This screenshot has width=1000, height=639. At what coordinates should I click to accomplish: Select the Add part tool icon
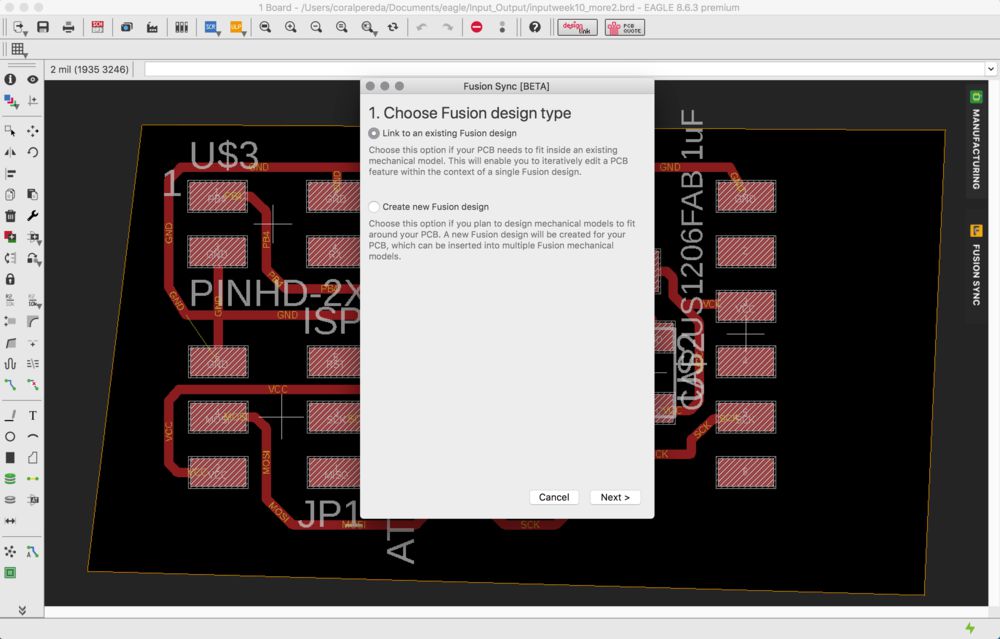(10, 237)
